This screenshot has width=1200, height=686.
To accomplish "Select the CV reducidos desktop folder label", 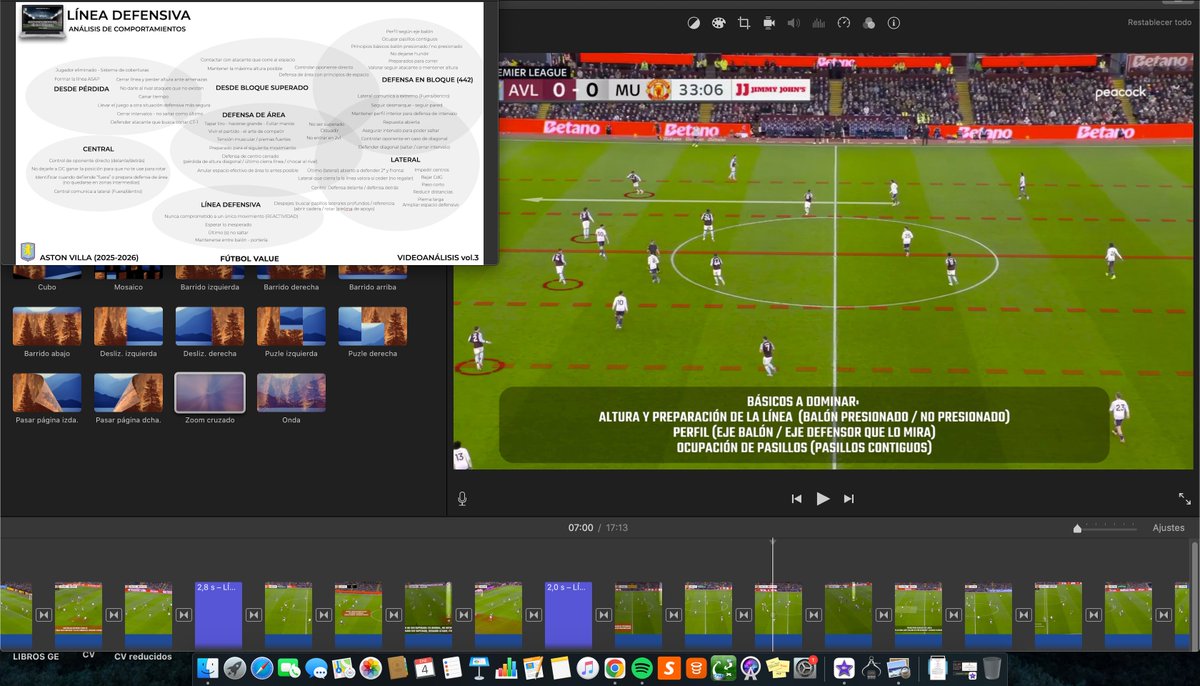I will [143, 657].
